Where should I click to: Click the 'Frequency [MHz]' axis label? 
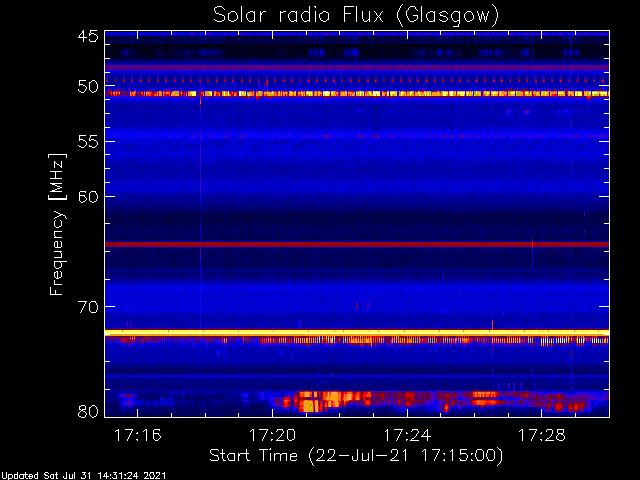tap(57, 224)
